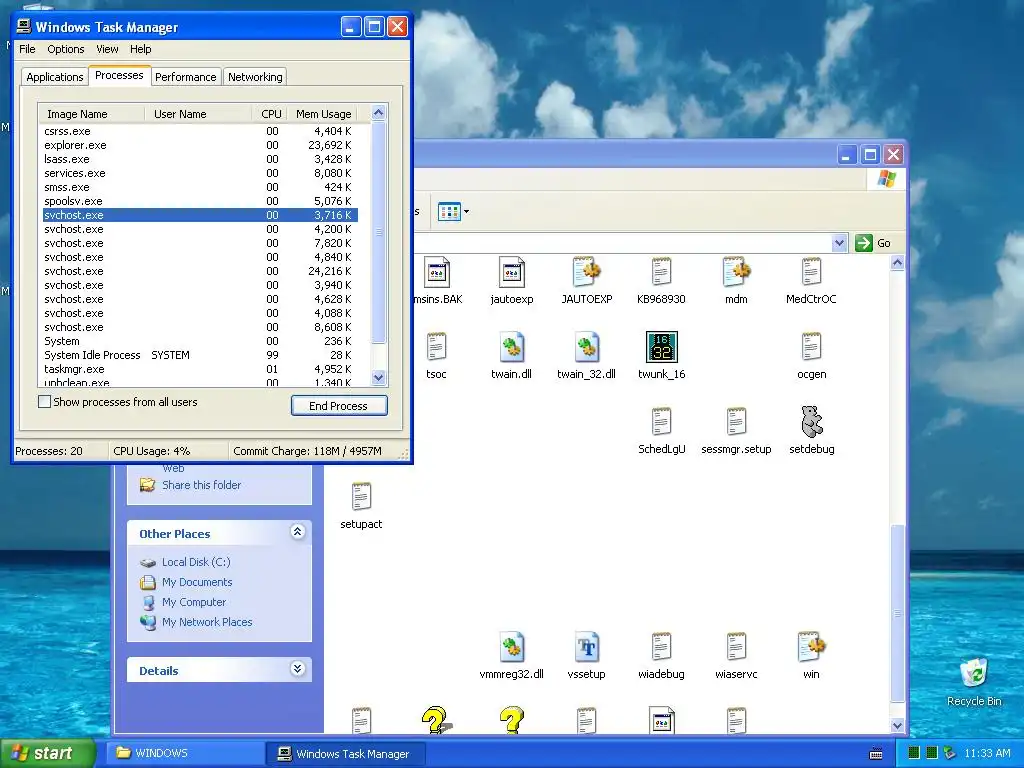This screenshot has width=1024, height=768.
Task: Select csrss.exe process row
Action: (x=200, y=131)
